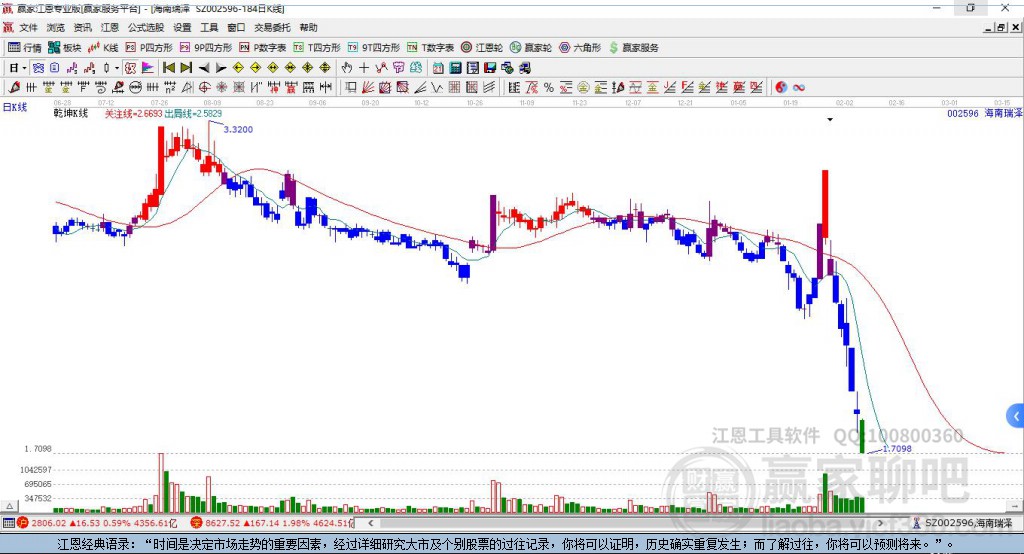Select the crosshair cursor tool
1024x554 pixels.
[x=364, y=68]
